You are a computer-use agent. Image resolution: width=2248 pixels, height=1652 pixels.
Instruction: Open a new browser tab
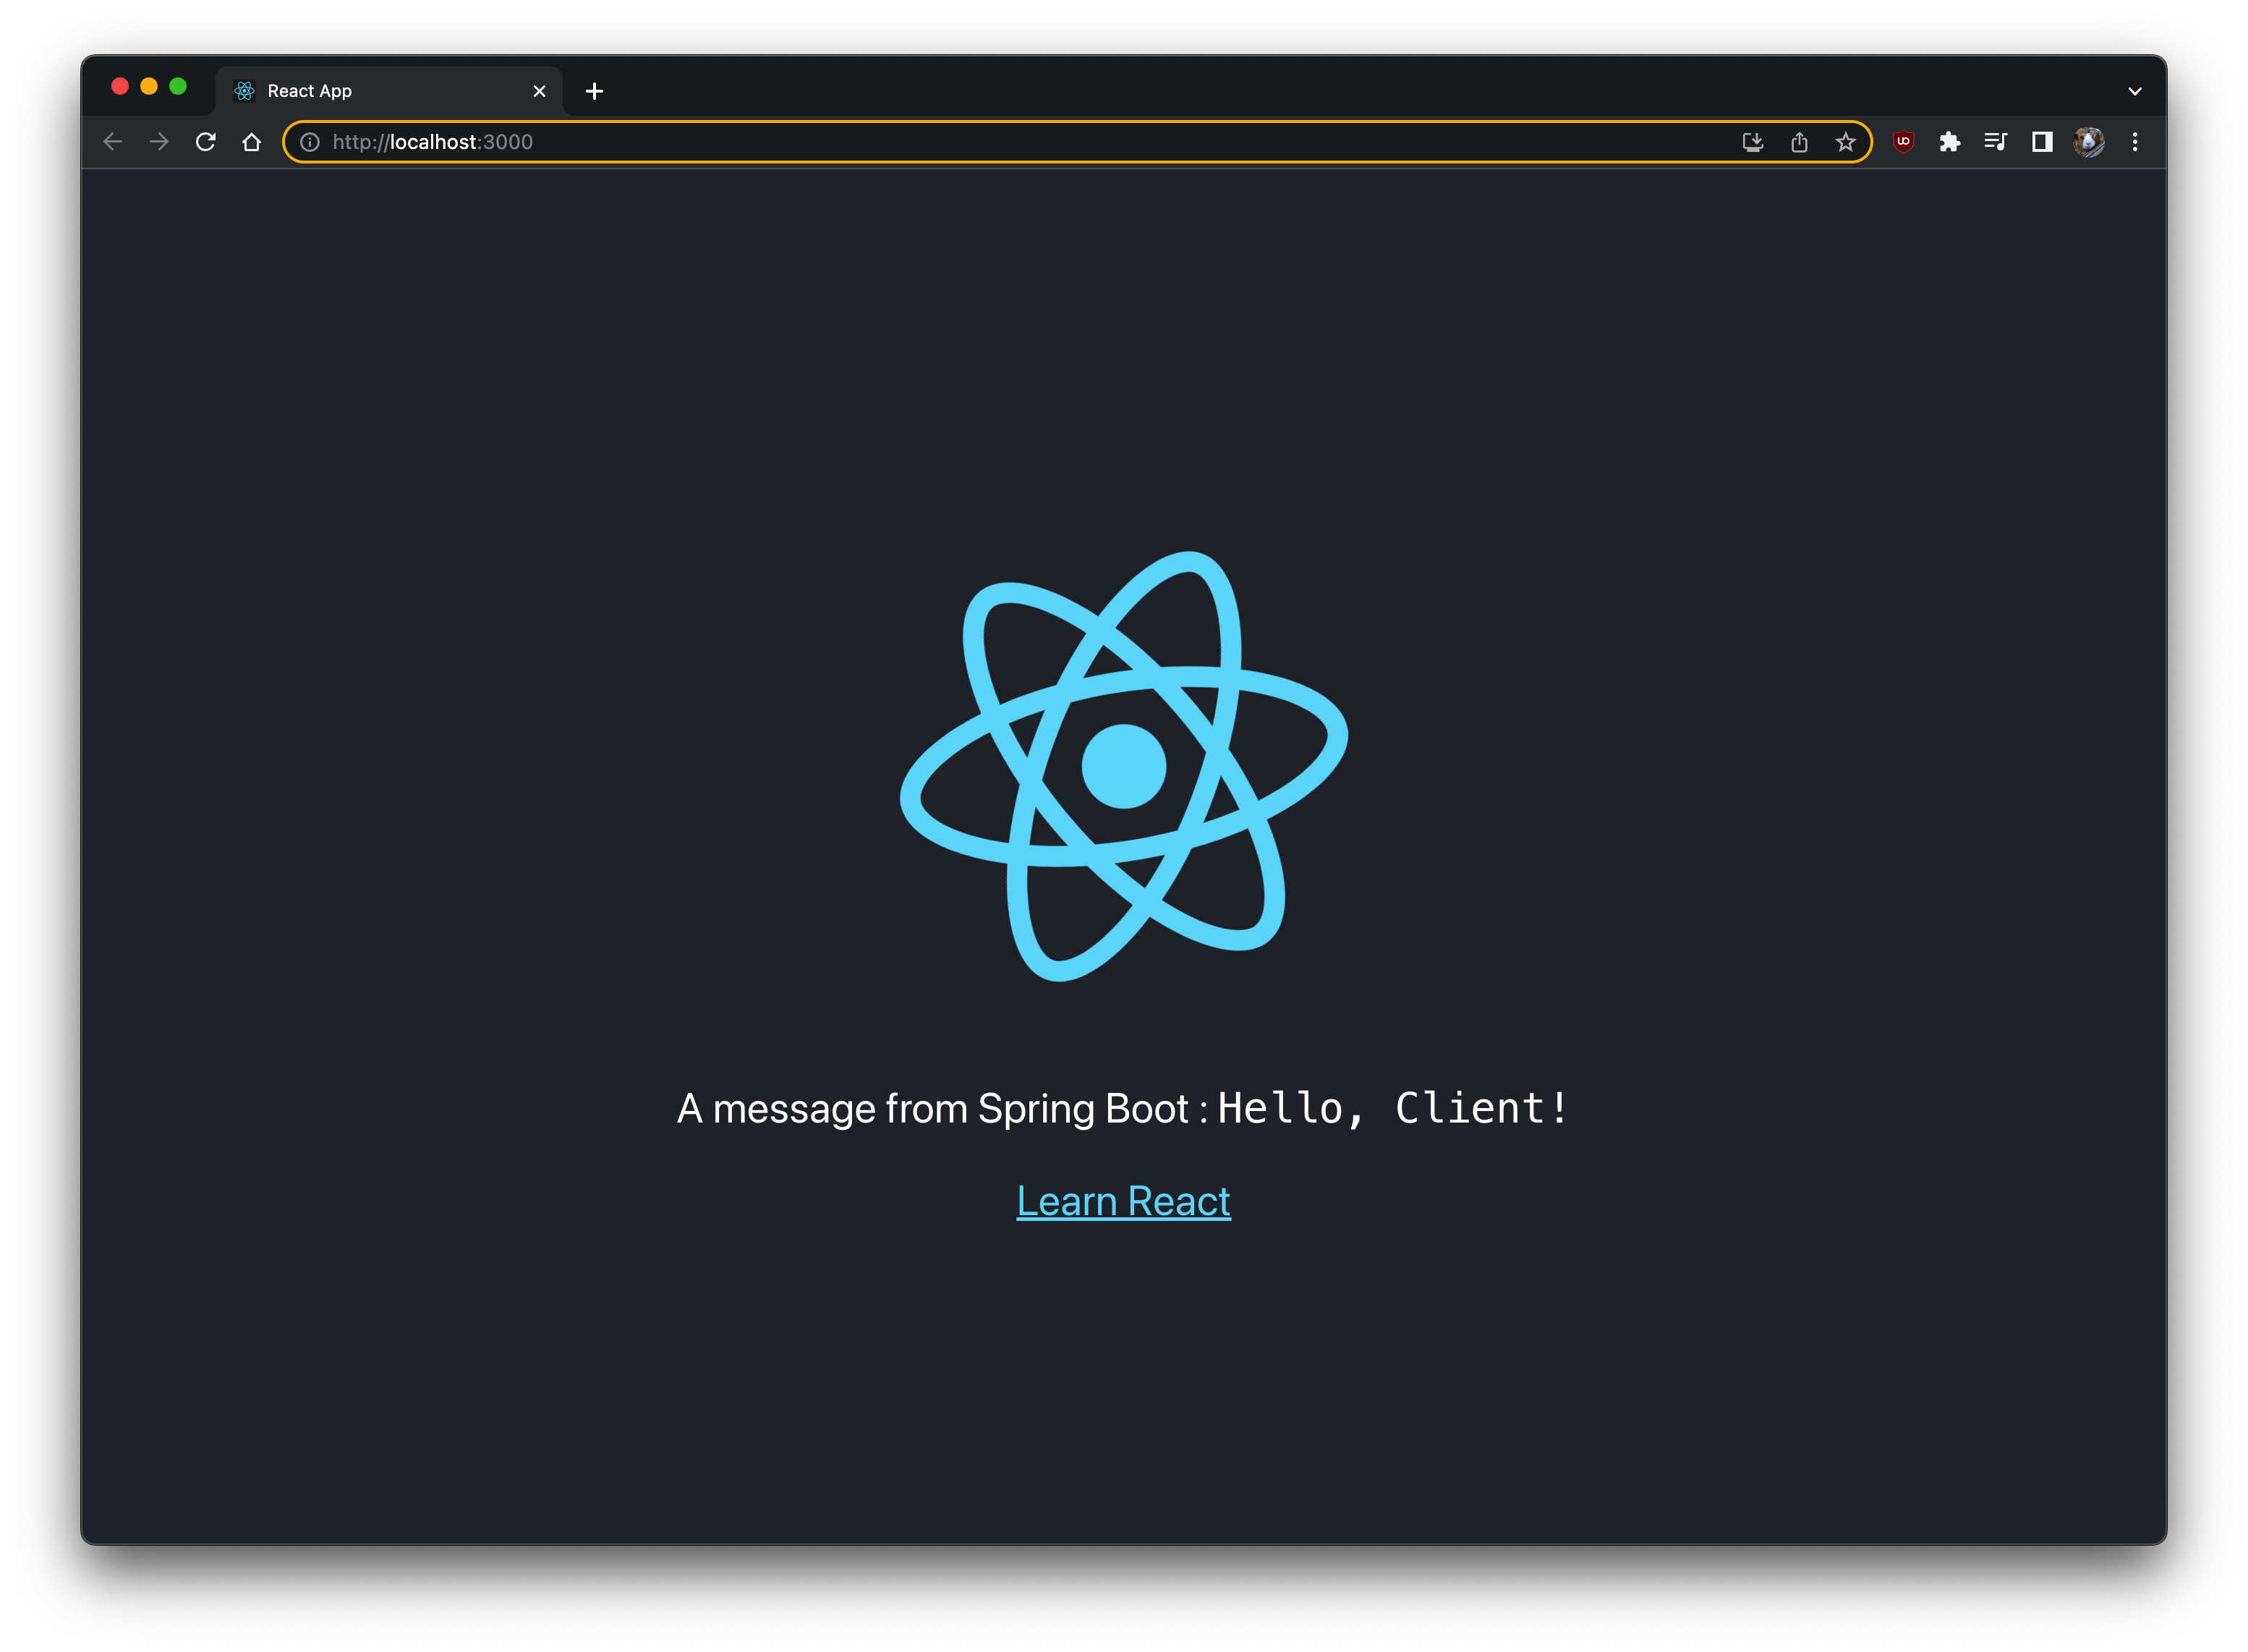594,91
